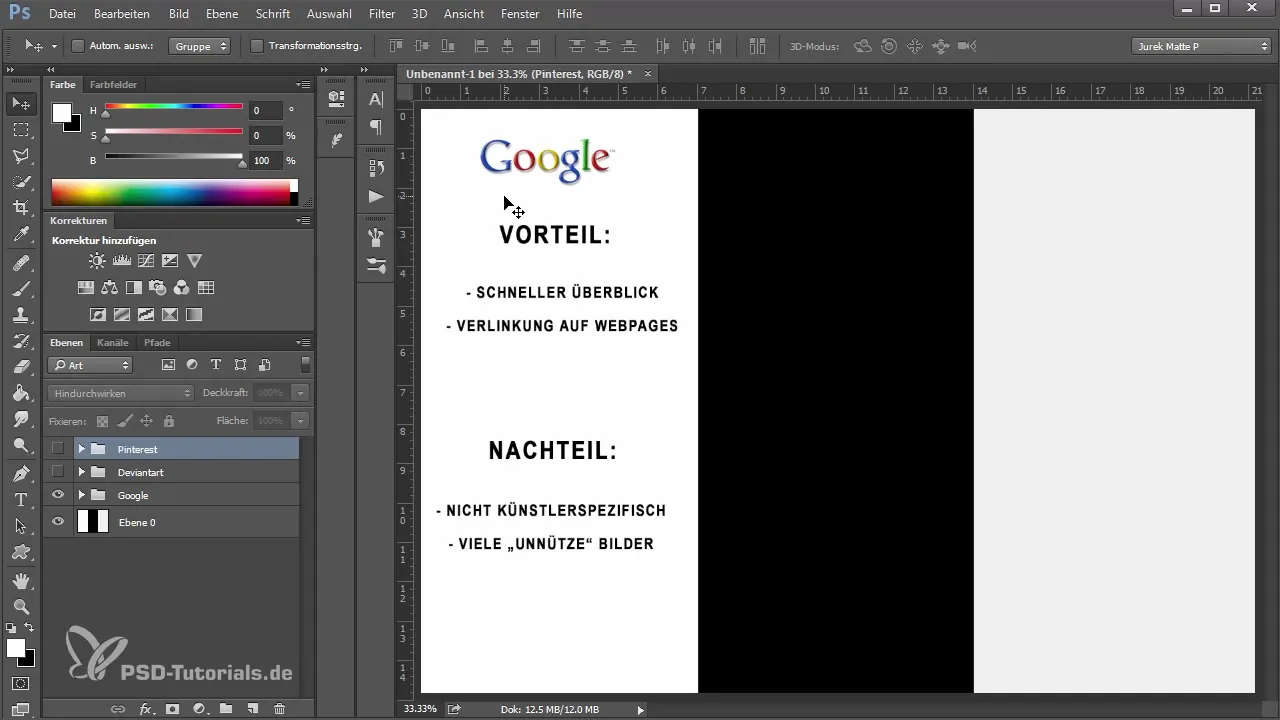Image resolution: width=1280 pixels, height=720 pixels.
Task: Select the Pen tool
Action: [21, 473]
